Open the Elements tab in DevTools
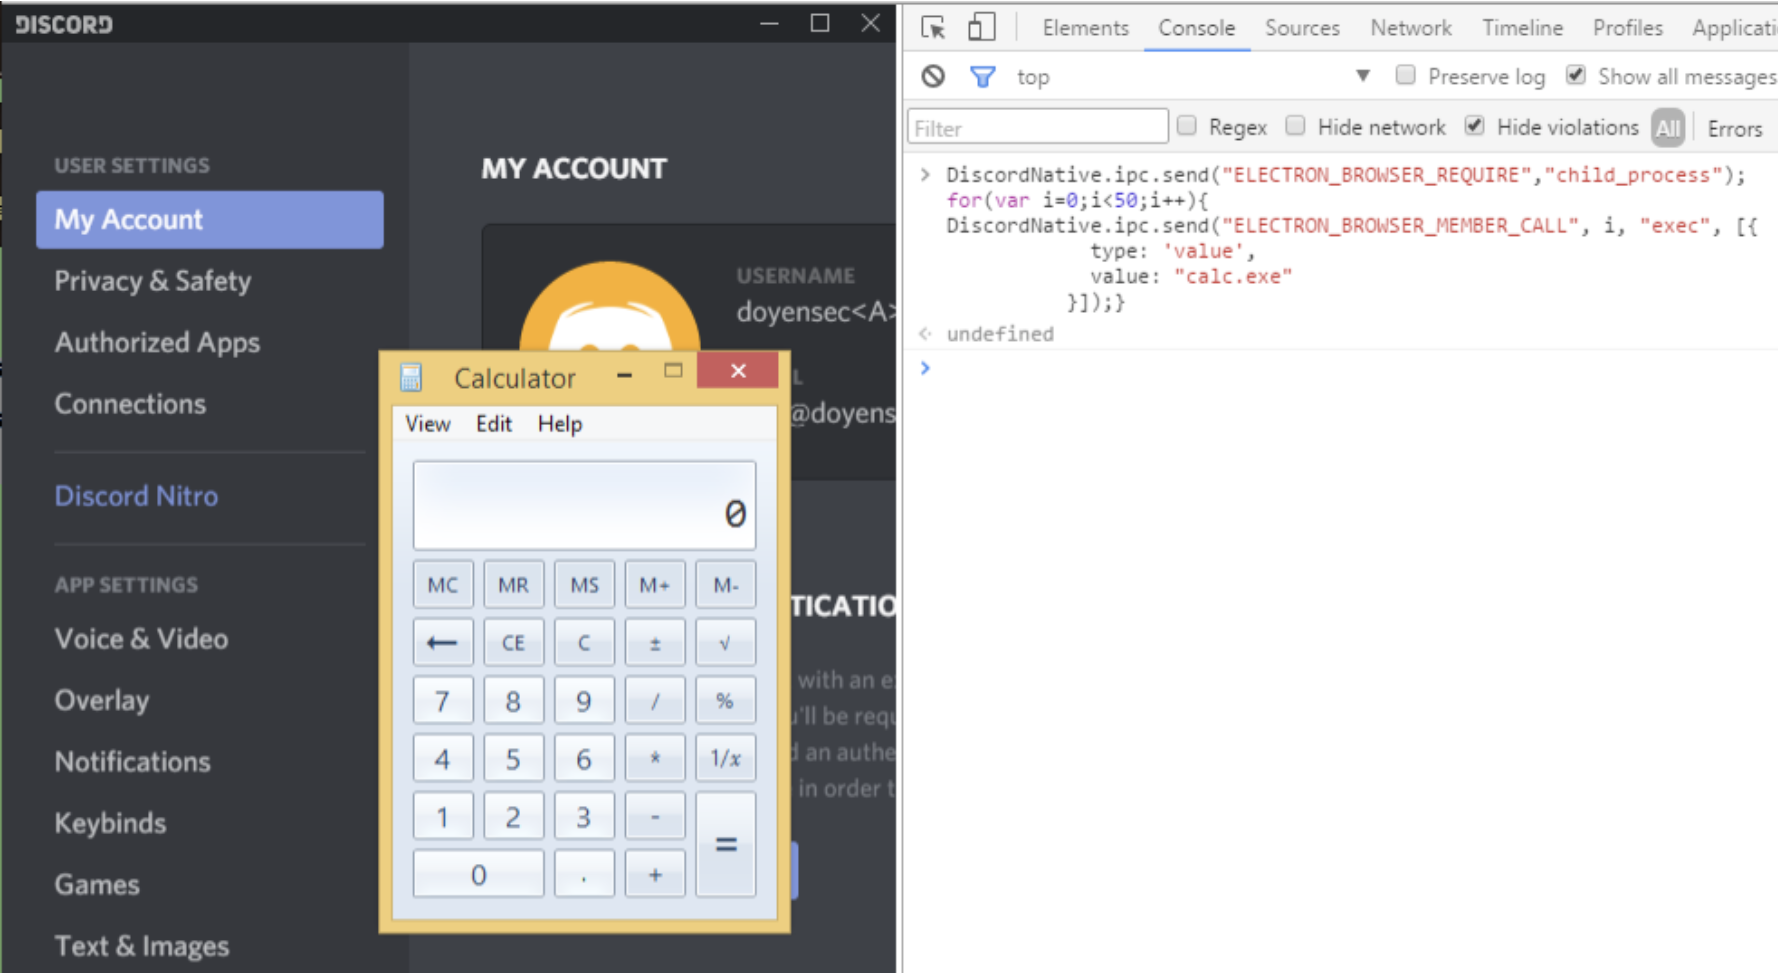This screenshot has height=976, width=1778. tap(1085, 28)
